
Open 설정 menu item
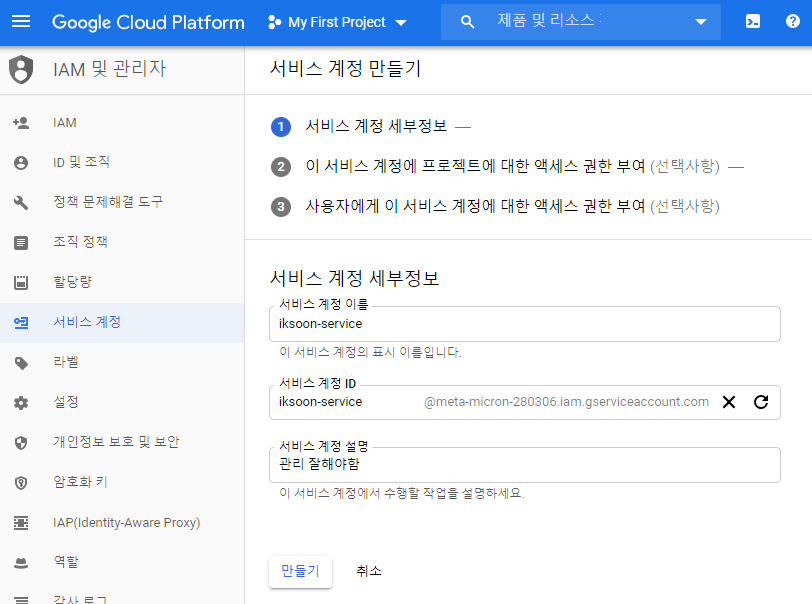(x=122, y=402)
